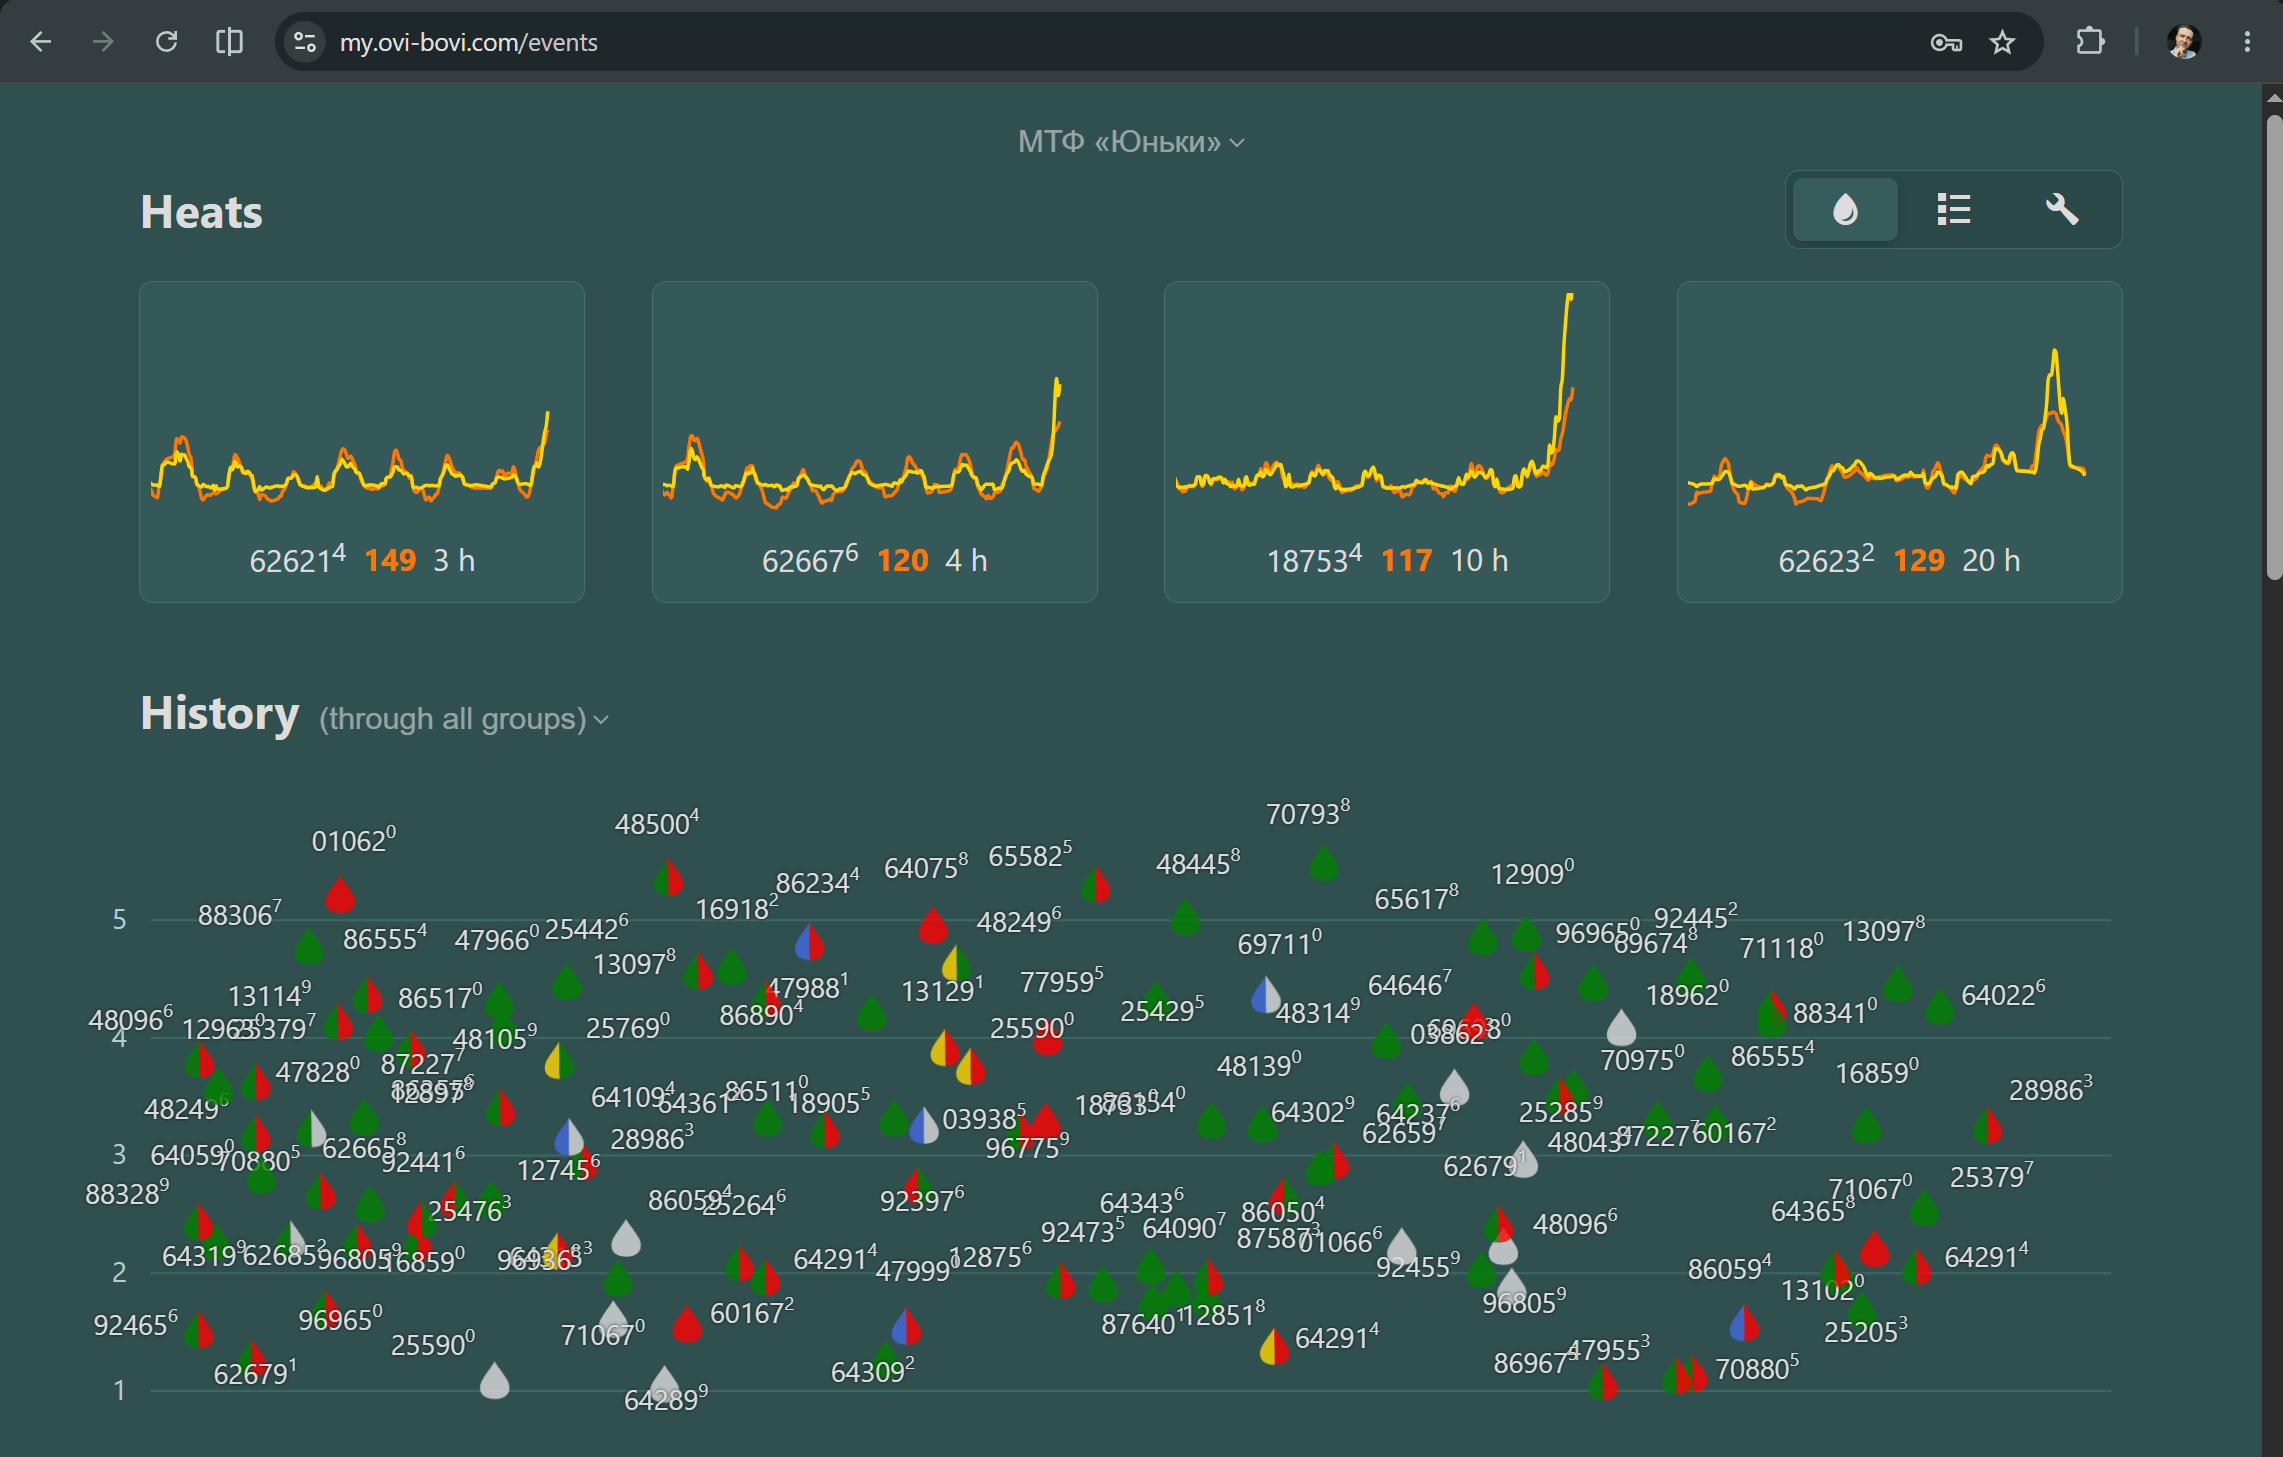Select the droplet heats view icon

(1845, 210)
